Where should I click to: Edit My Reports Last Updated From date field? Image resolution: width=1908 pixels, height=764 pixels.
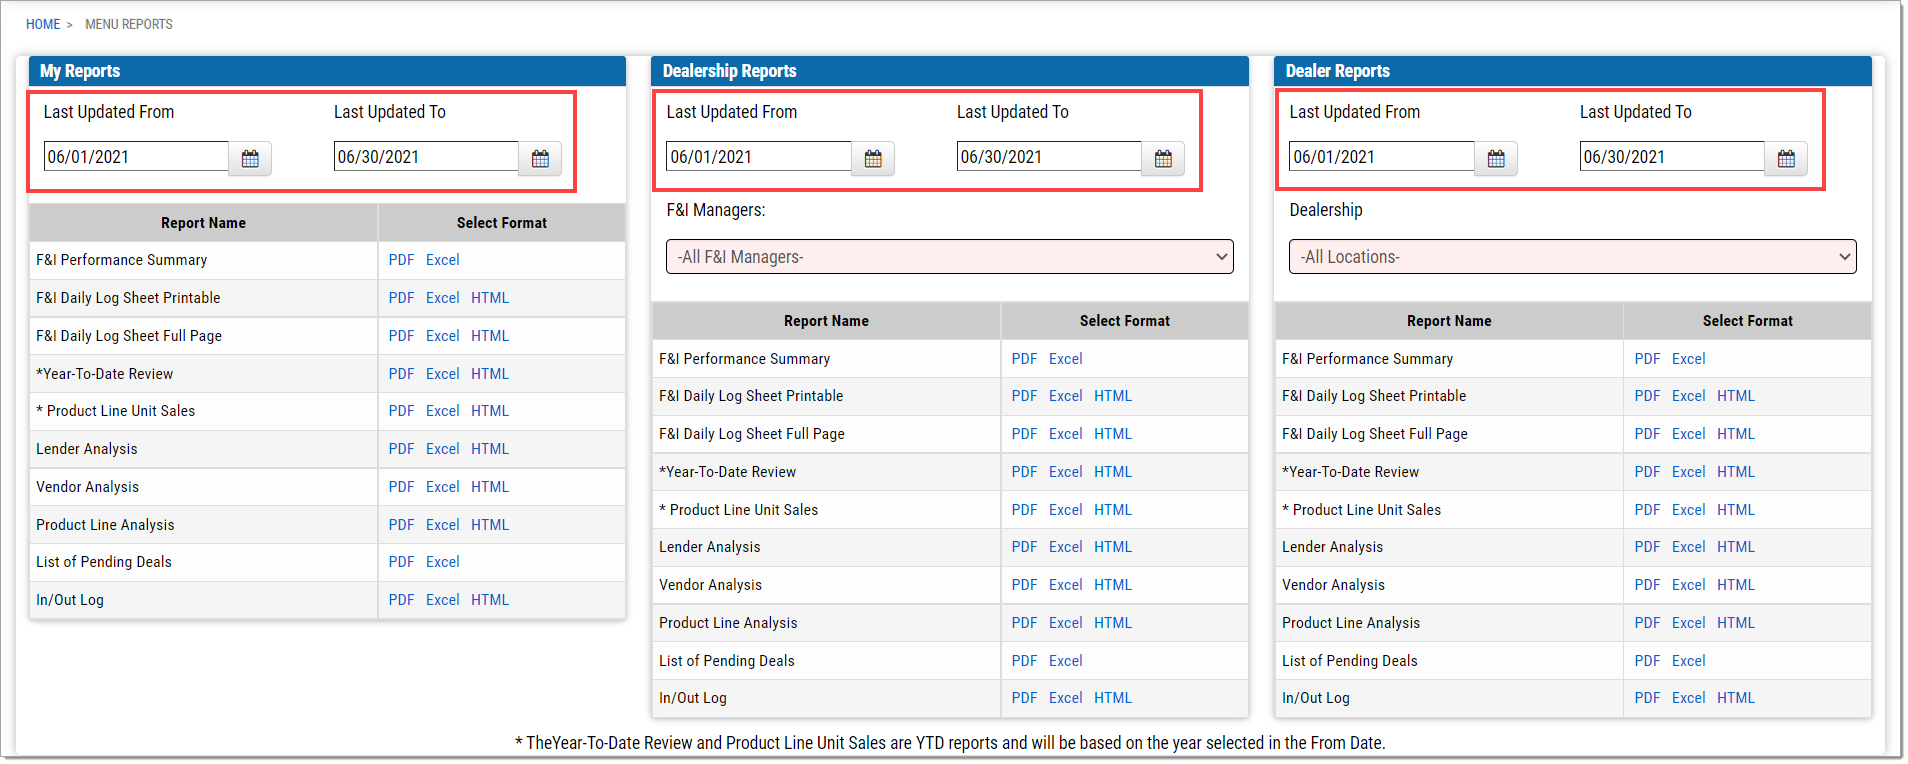click(136, 157)
